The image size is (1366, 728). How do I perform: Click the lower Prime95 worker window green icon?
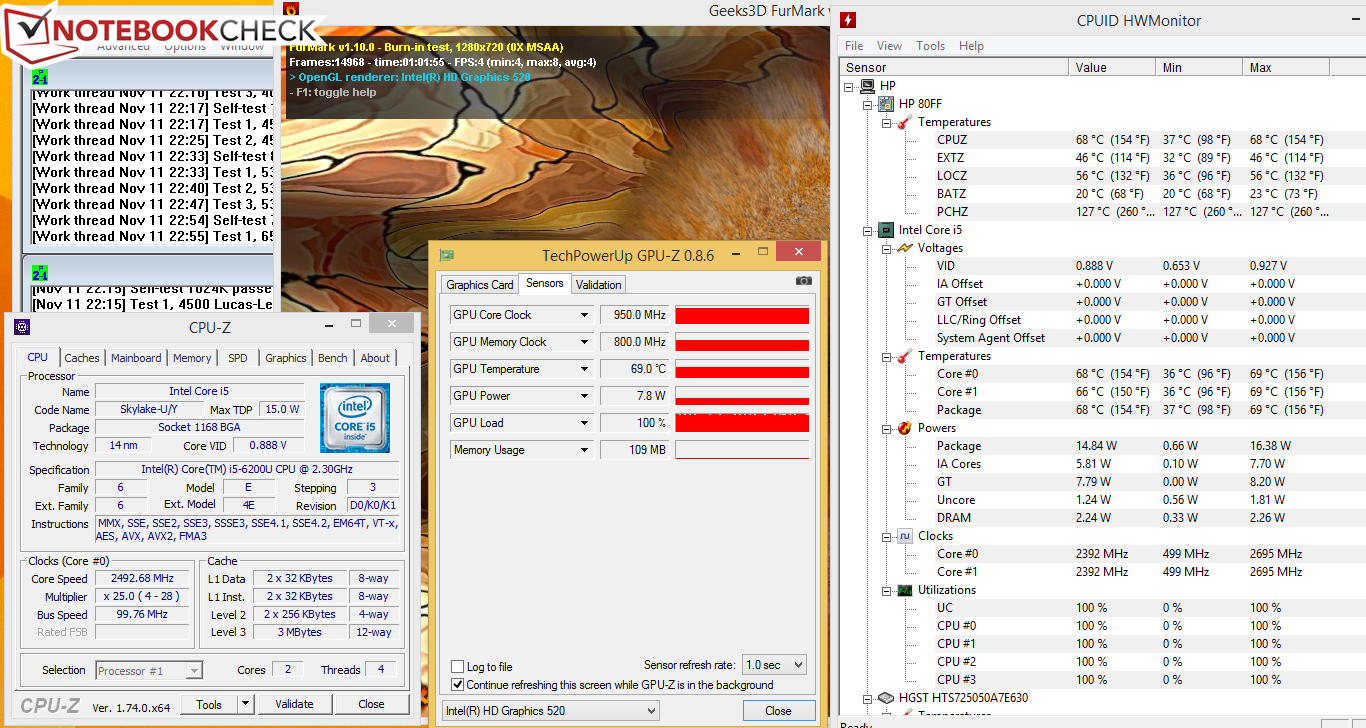pyautogui.click(x=39, y=272)
